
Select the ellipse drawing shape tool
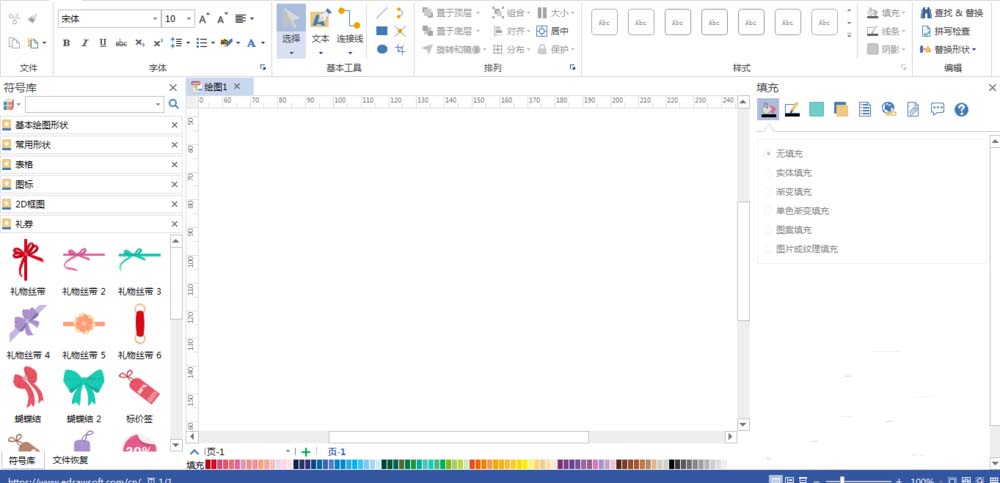pos(381,49)
